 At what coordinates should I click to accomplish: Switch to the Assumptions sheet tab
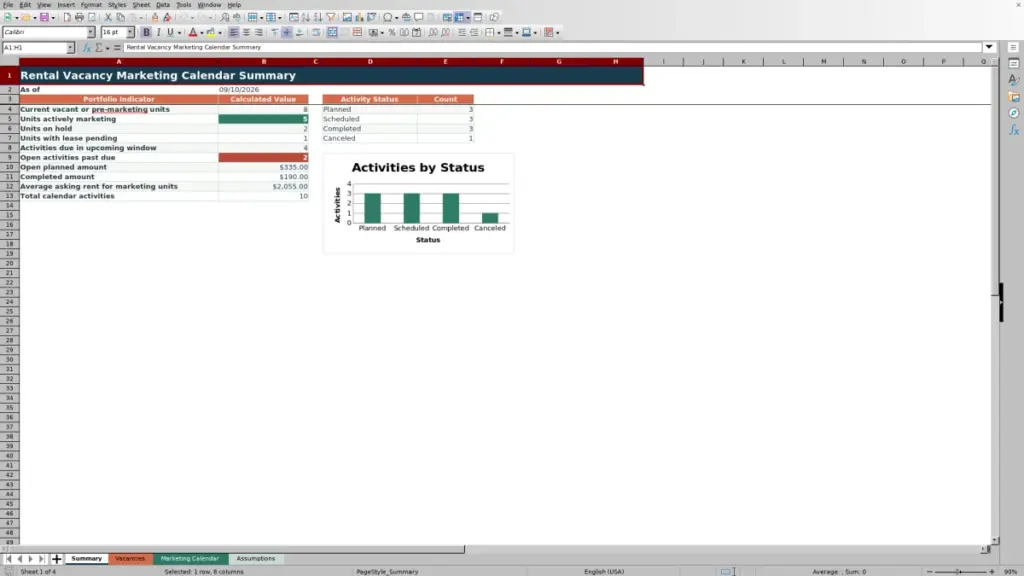click(x=255, y=558)
